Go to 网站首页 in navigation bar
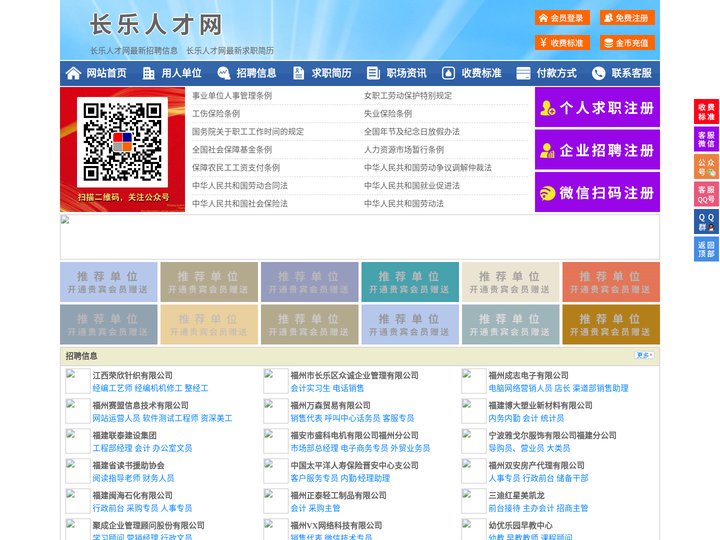Image resolution: width=720 pixels, height=540 pixels. tap(107, 73)
